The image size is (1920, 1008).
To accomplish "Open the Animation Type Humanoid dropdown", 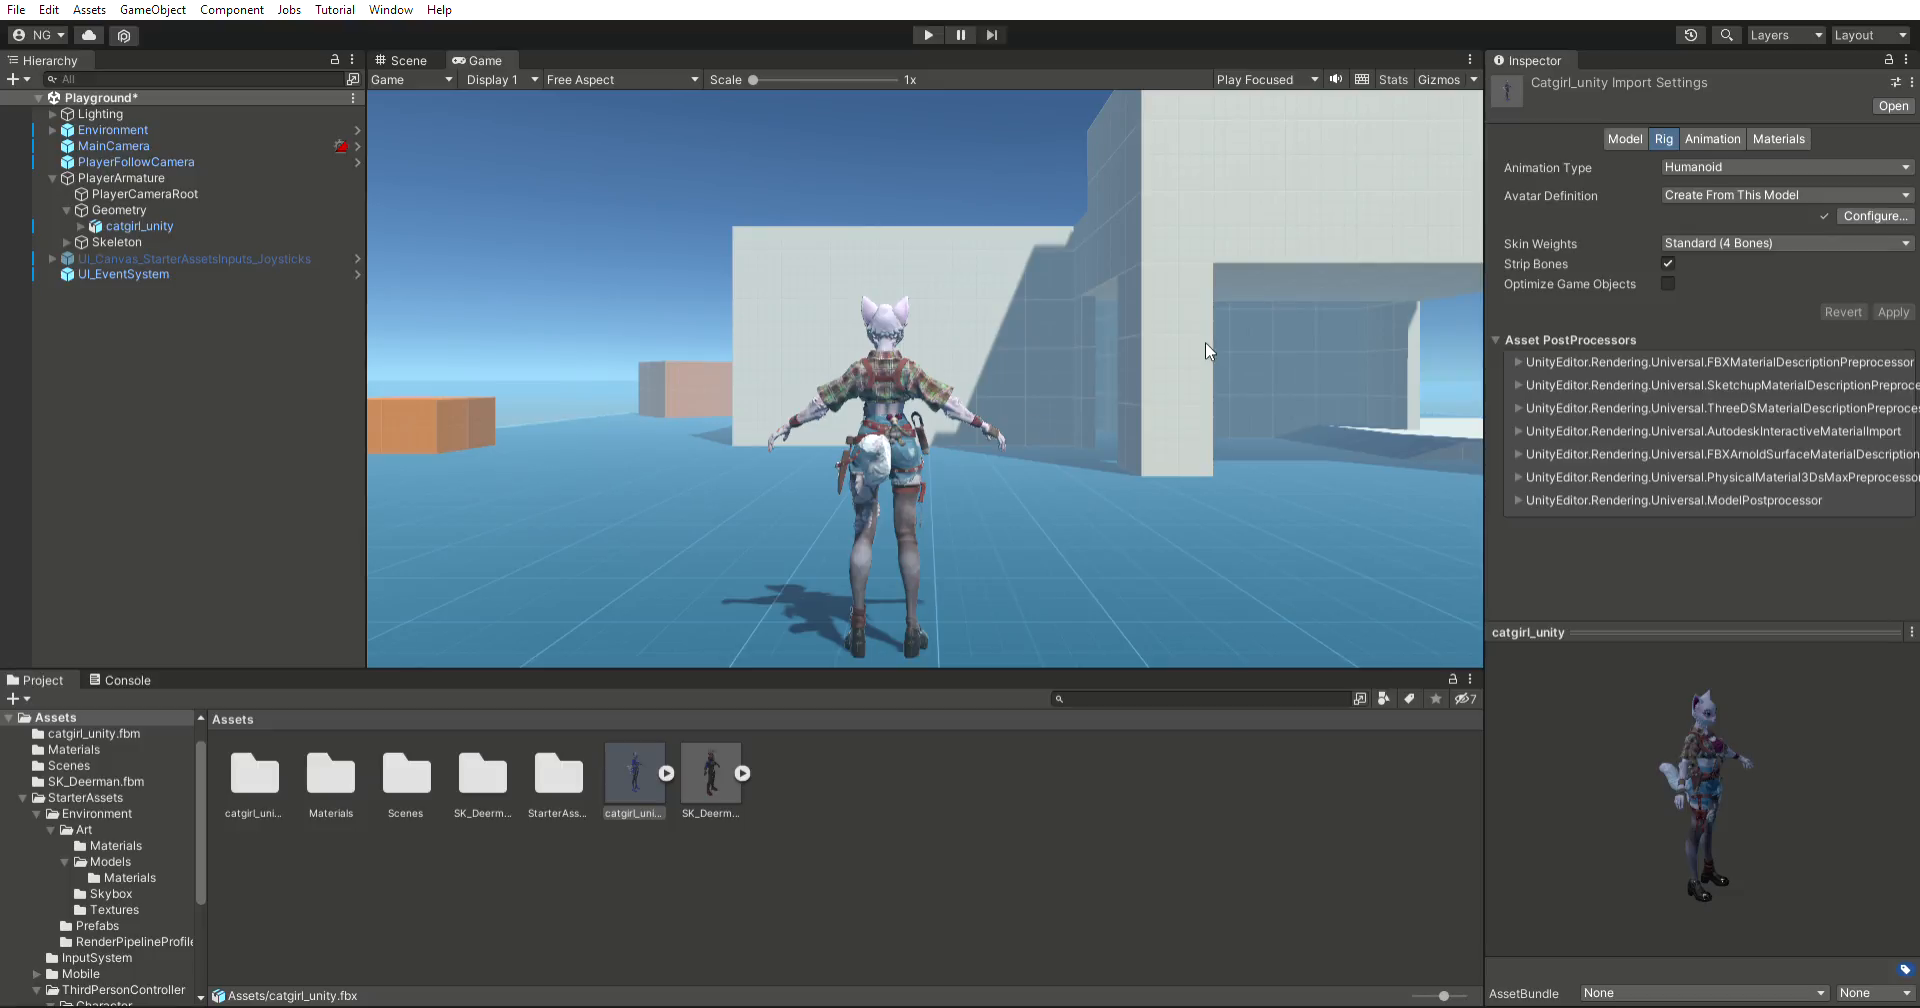I will tap(1787, 167).
